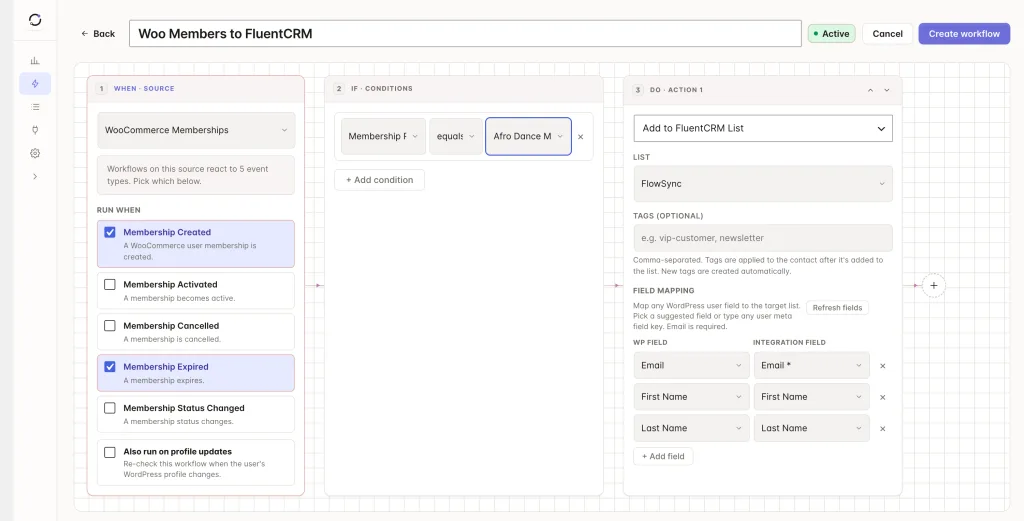Click the FIELD MAPPING heading

click(x=664, y=291)
